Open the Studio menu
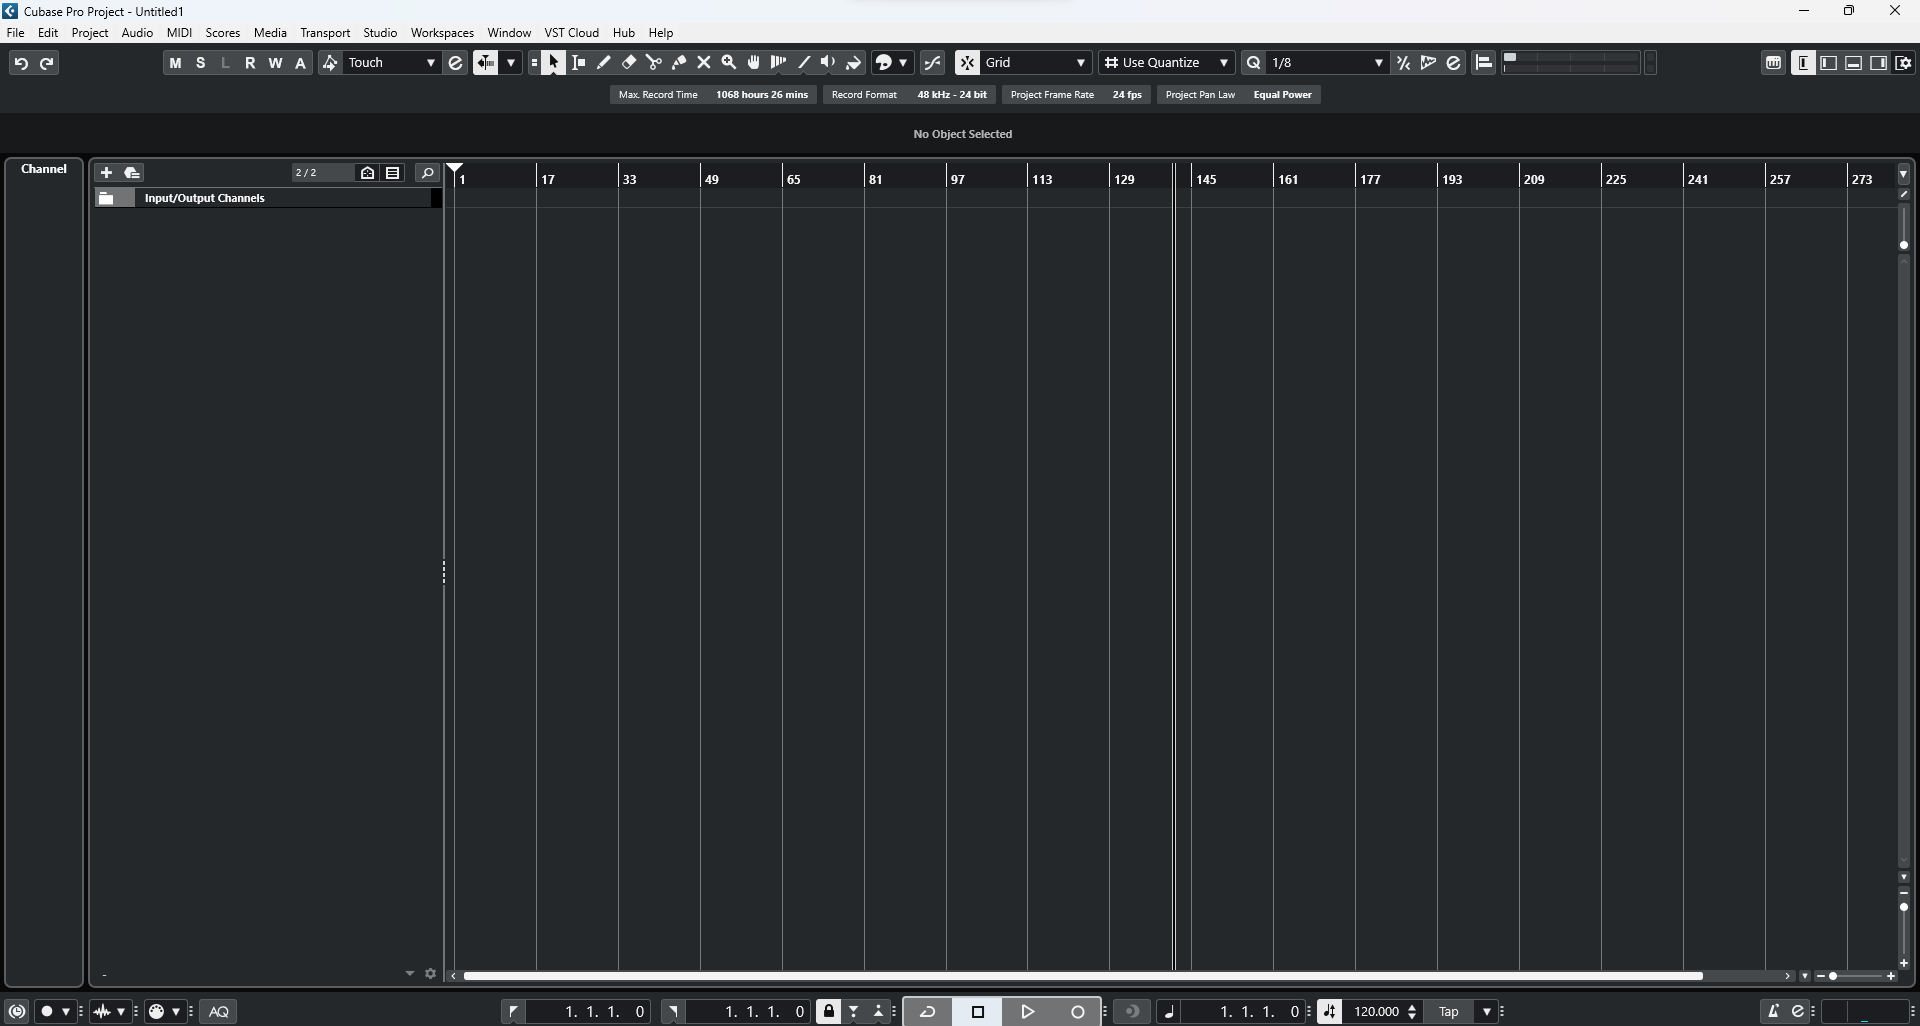The image size is (1920, 1026). [380, 33]
